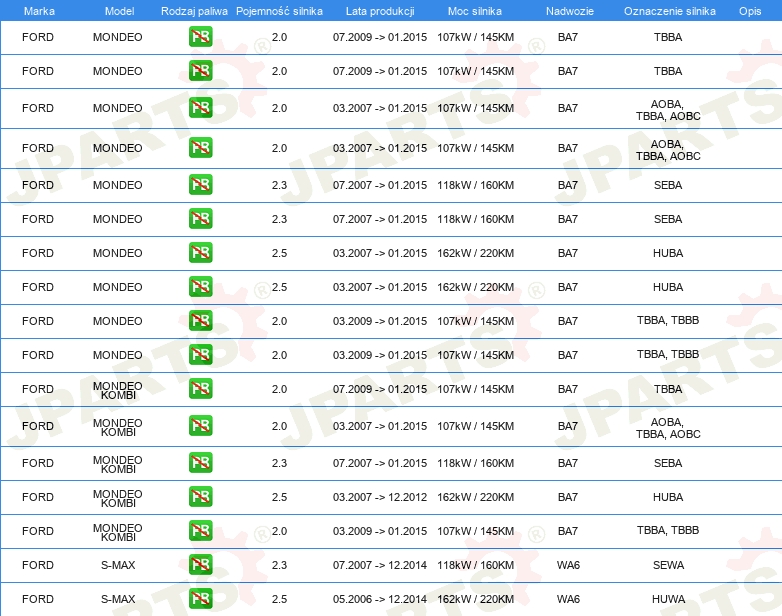The image size is (782, 616).
Task: Sort by the Marka column header
Action: tap(39, 11)
